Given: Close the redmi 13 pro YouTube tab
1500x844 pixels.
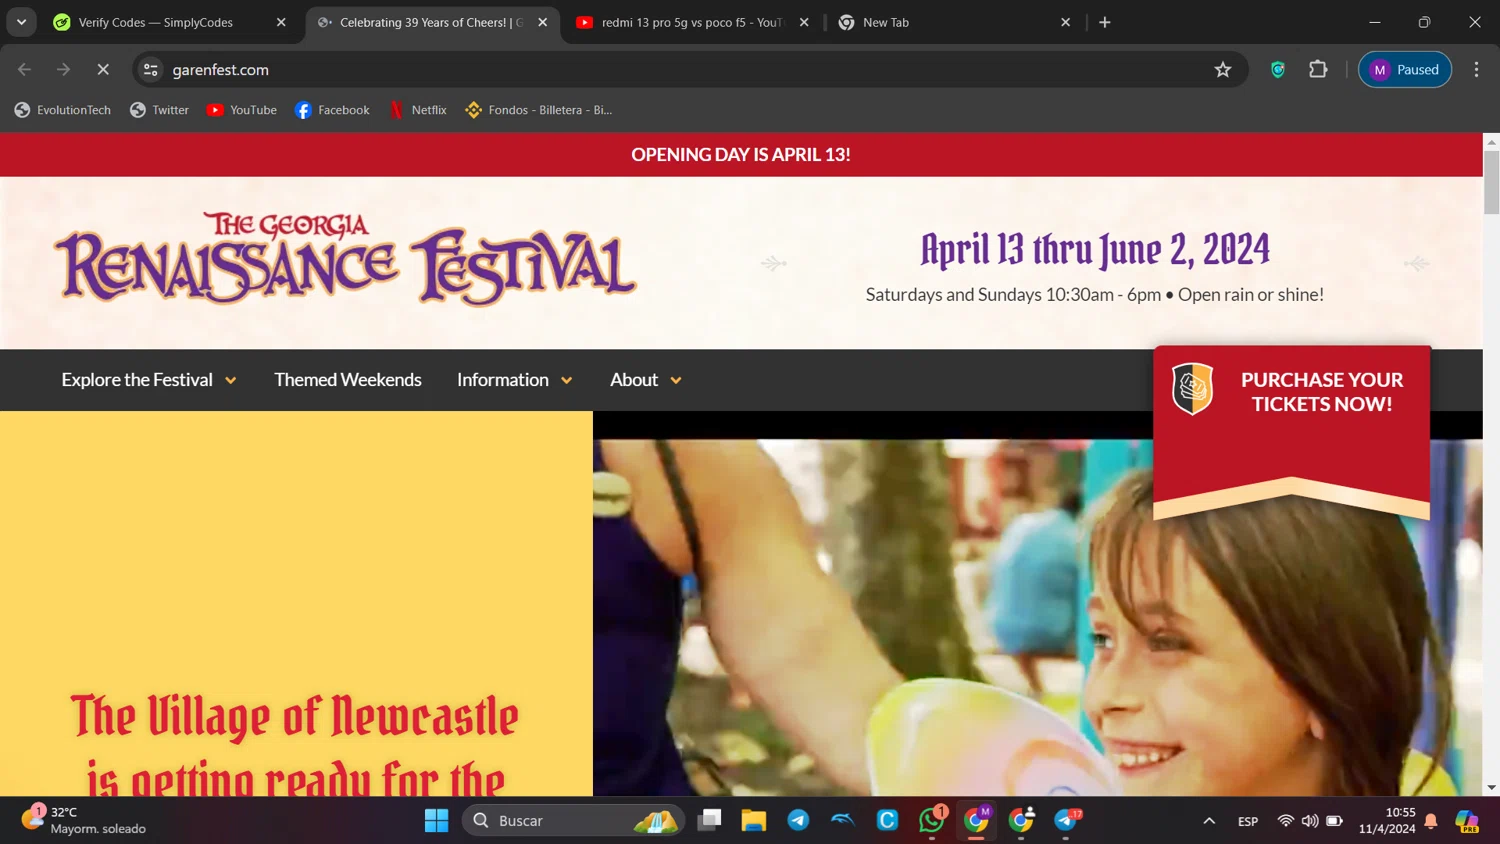Looking at the screenshot, I should pos(804,22).
